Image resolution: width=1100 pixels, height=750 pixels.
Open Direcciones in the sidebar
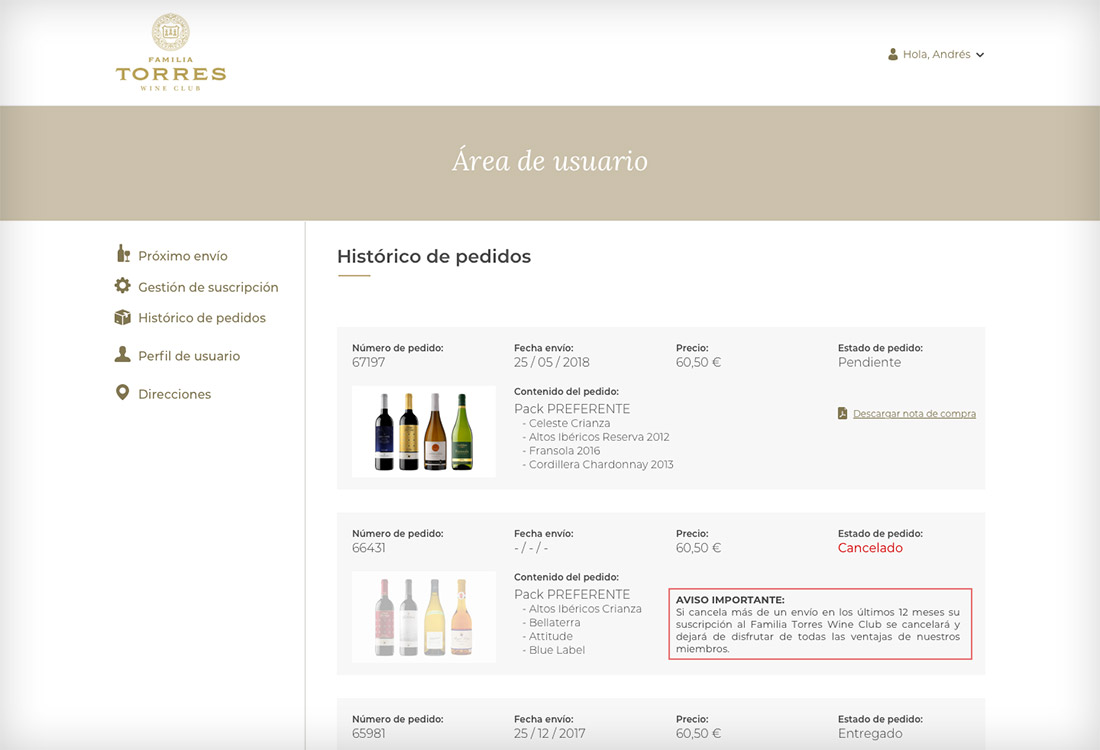[175, 394]
